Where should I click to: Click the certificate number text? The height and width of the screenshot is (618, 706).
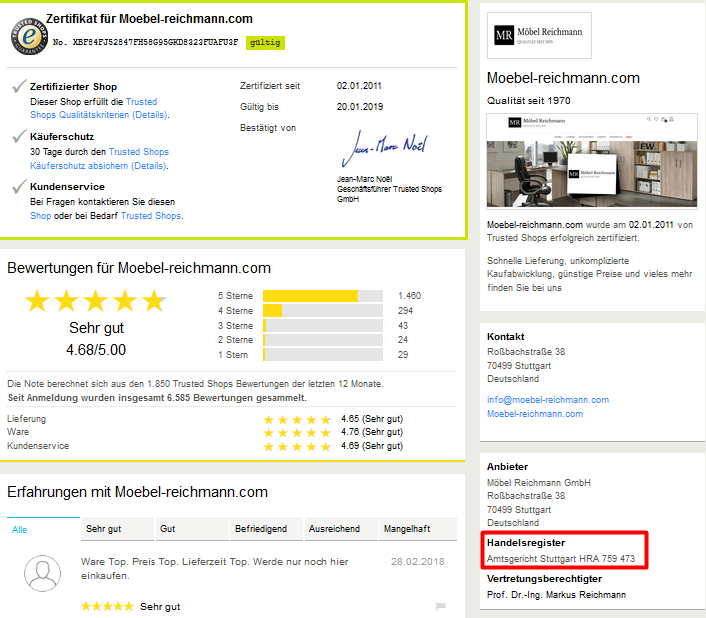coord(145,42)
